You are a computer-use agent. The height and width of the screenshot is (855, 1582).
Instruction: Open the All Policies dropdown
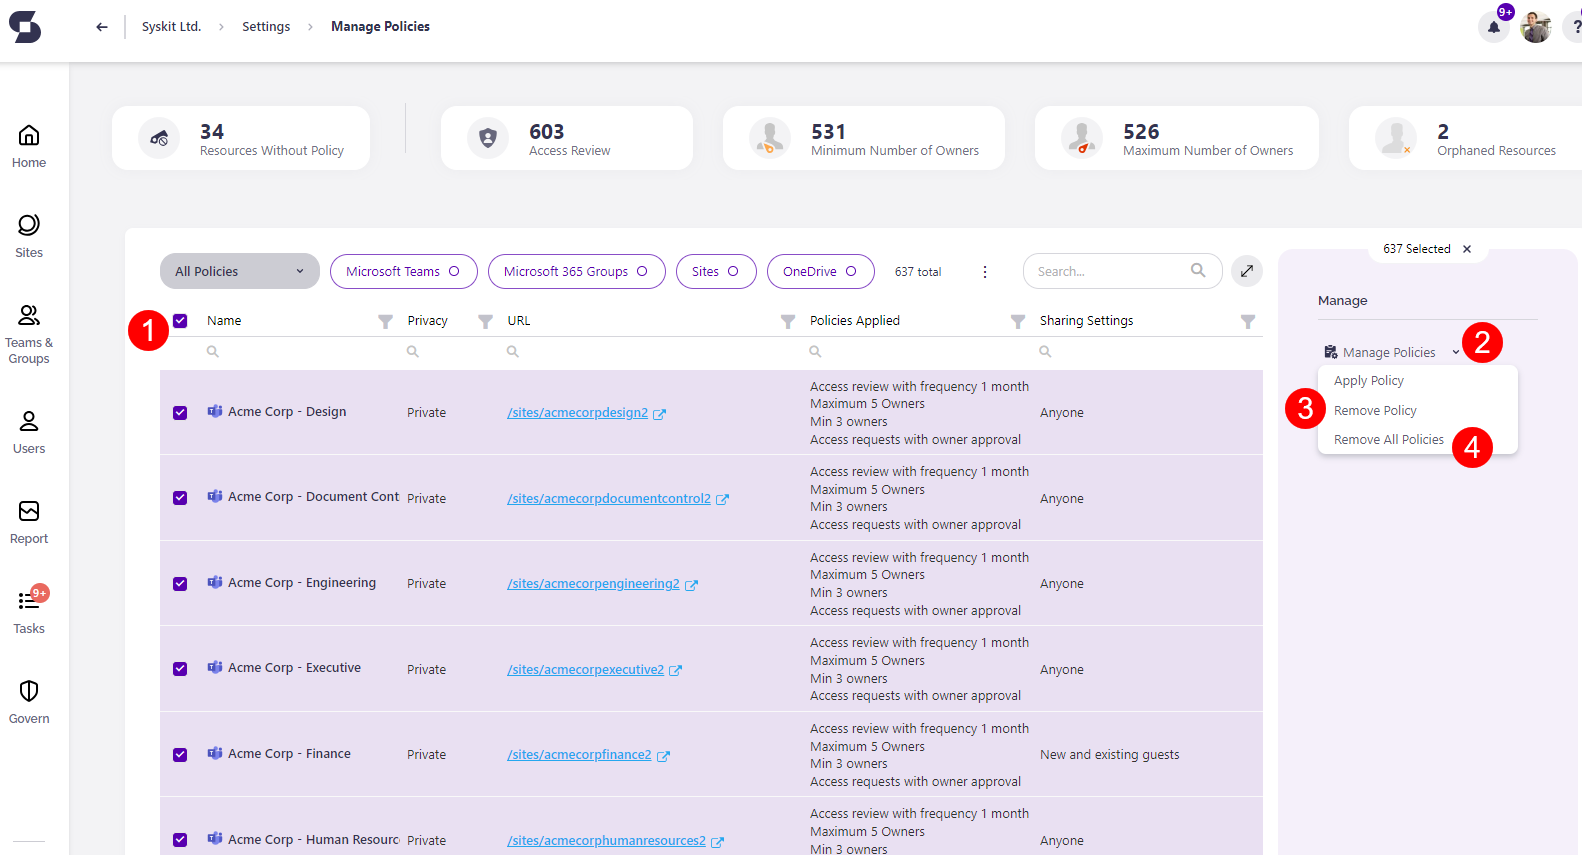pyautogui.click(x=239, y=271)
